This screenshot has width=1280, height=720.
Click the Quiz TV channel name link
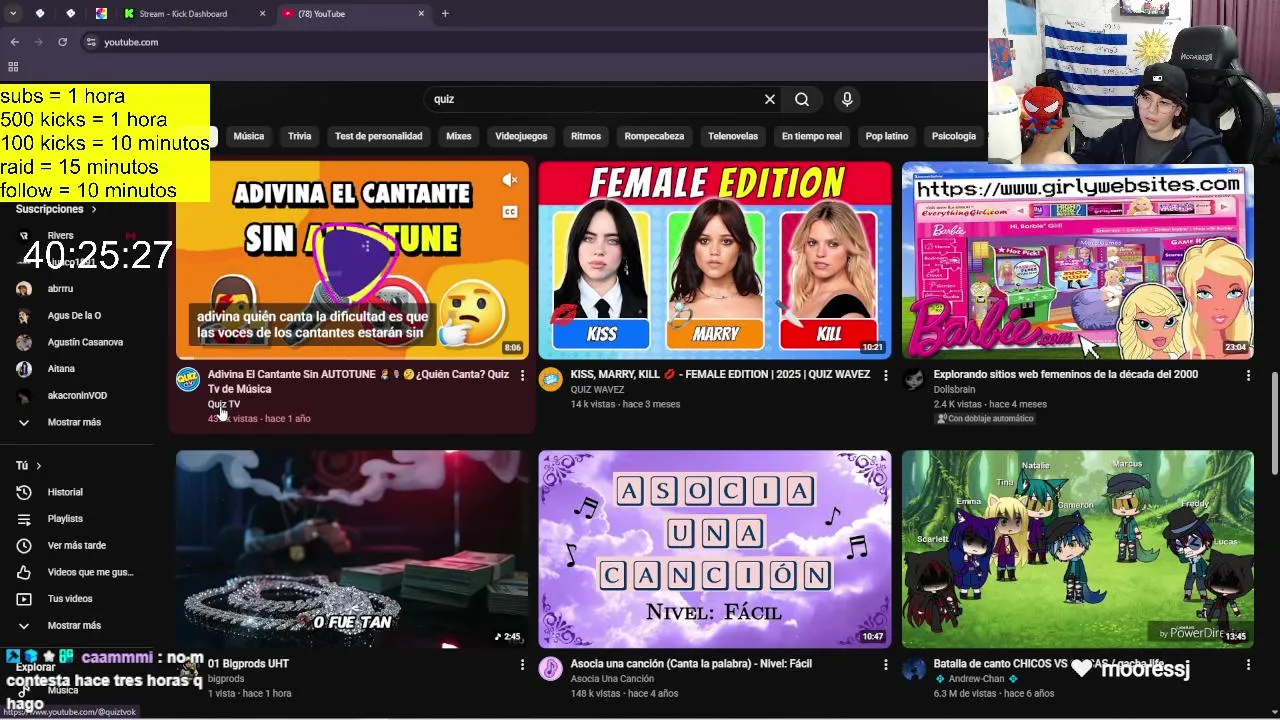(x=224, y=404)
